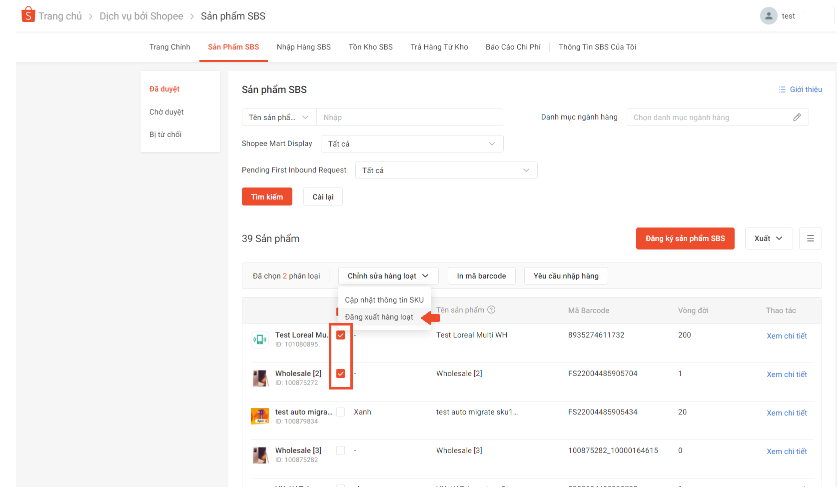Click test auto migrate product thumbnail
The image size is (837, 490).
pos(260,415)
